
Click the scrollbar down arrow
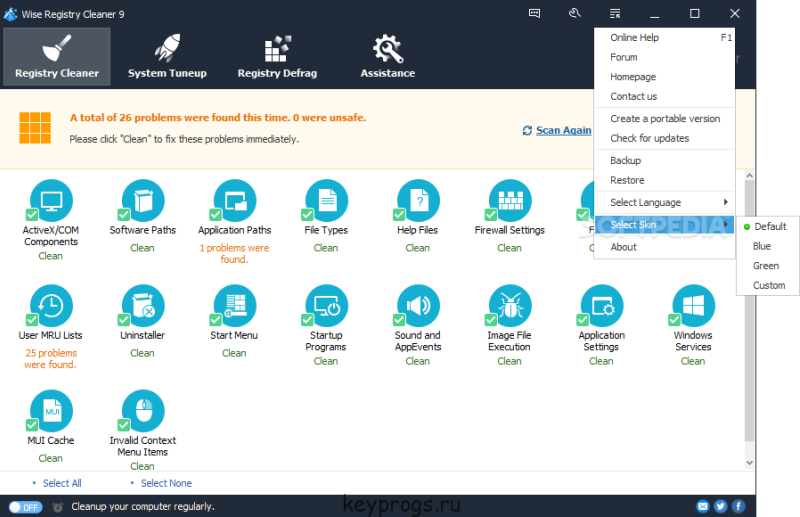749,463
